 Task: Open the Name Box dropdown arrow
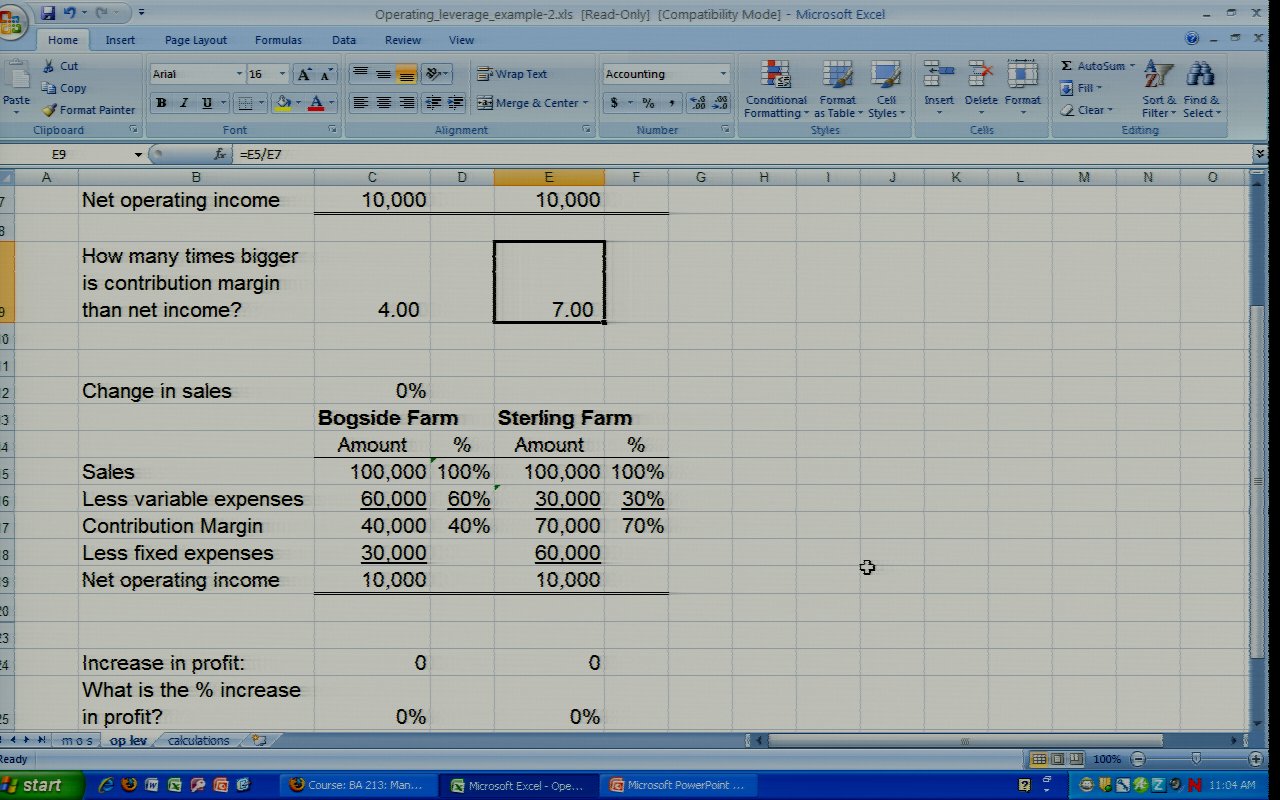tap(138, 155)
